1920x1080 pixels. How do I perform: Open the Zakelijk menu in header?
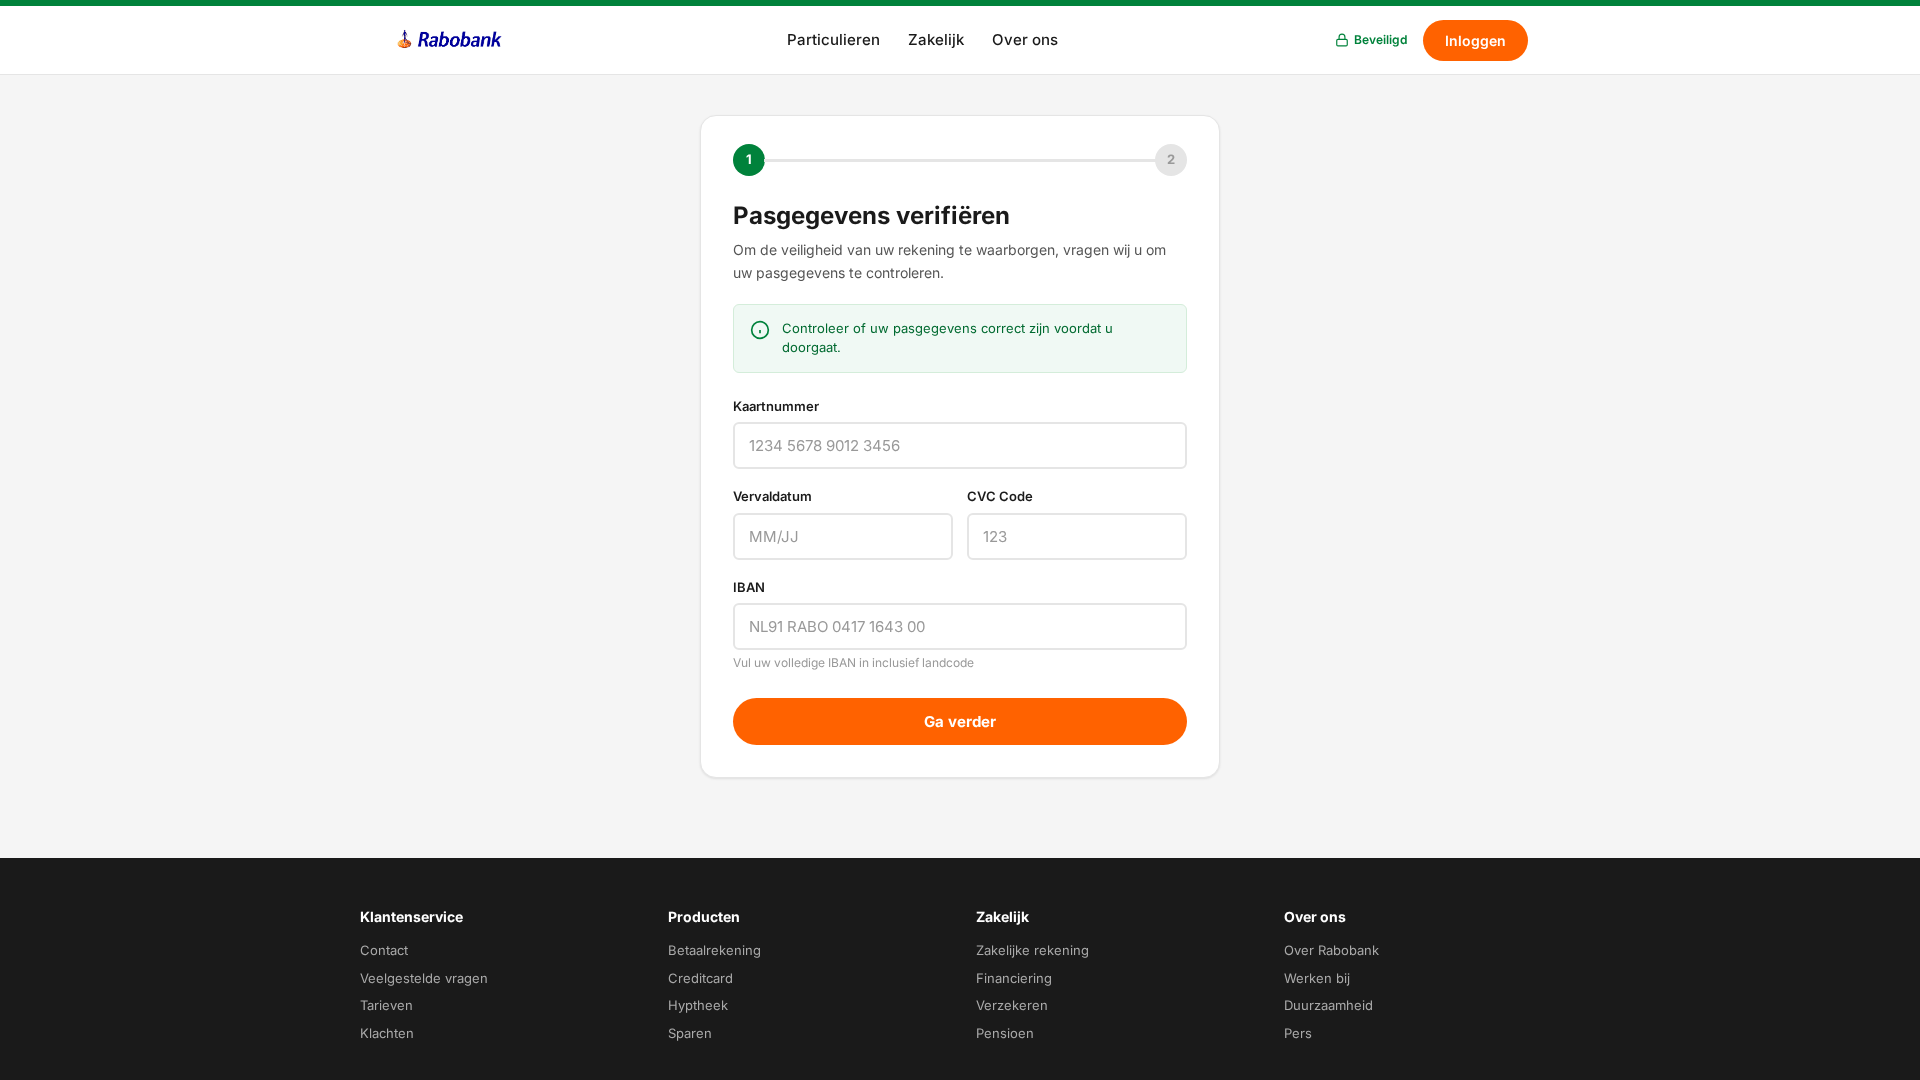936,40
